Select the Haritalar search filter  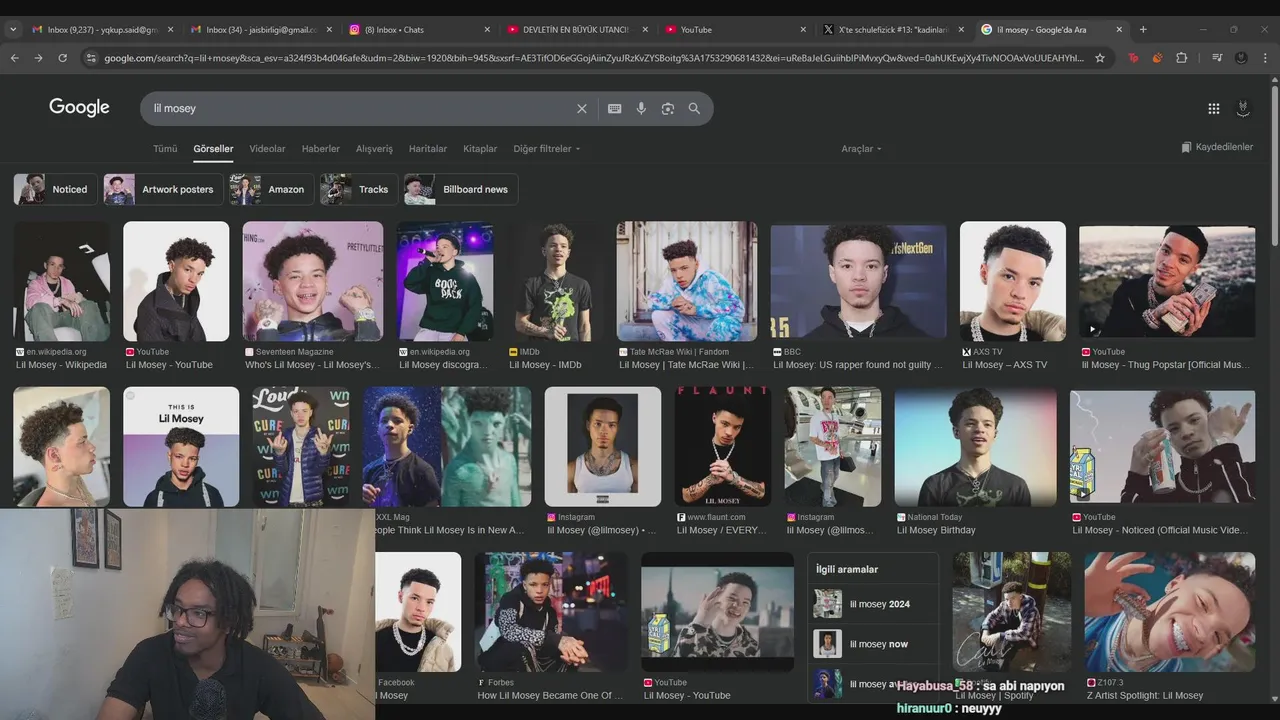pos(428,149)
